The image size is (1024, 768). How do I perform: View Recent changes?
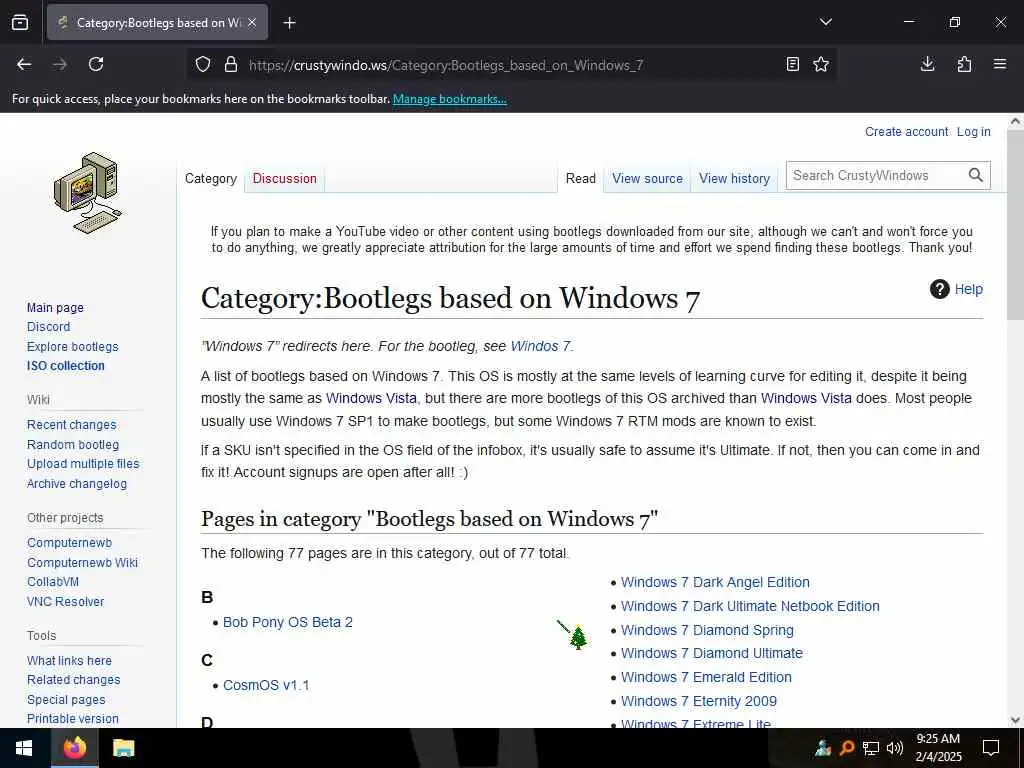point(71,424)
